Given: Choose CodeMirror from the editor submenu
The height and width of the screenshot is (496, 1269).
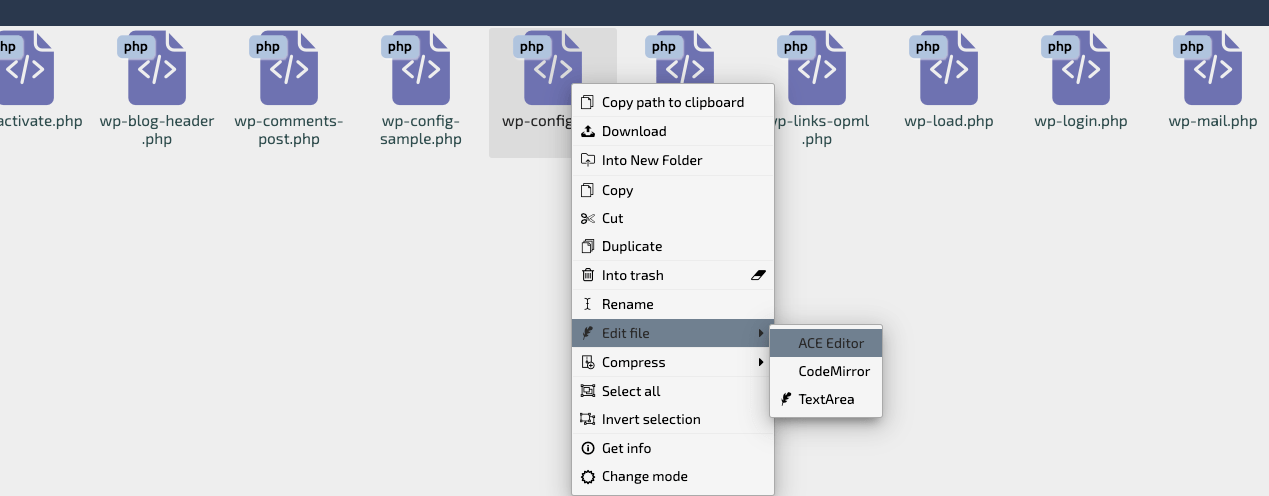Looking at the screenshot, I should point(833,371).
